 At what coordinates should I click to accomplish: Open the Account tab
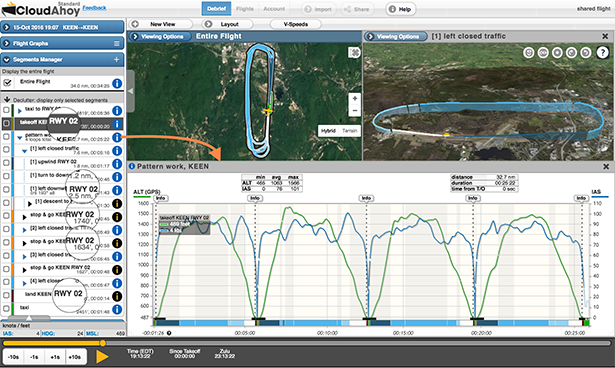(x=274, y=9)
